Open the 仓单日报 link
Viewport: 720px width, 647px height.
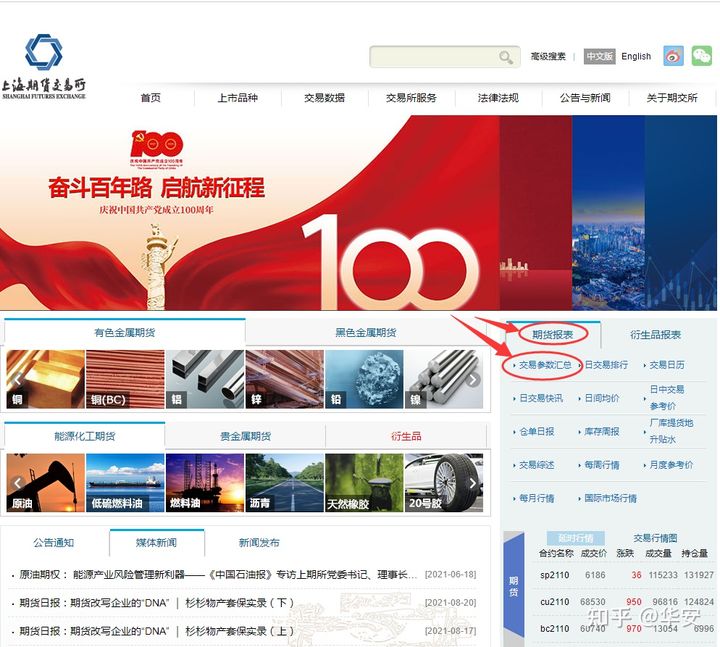(x=536, y=432)
